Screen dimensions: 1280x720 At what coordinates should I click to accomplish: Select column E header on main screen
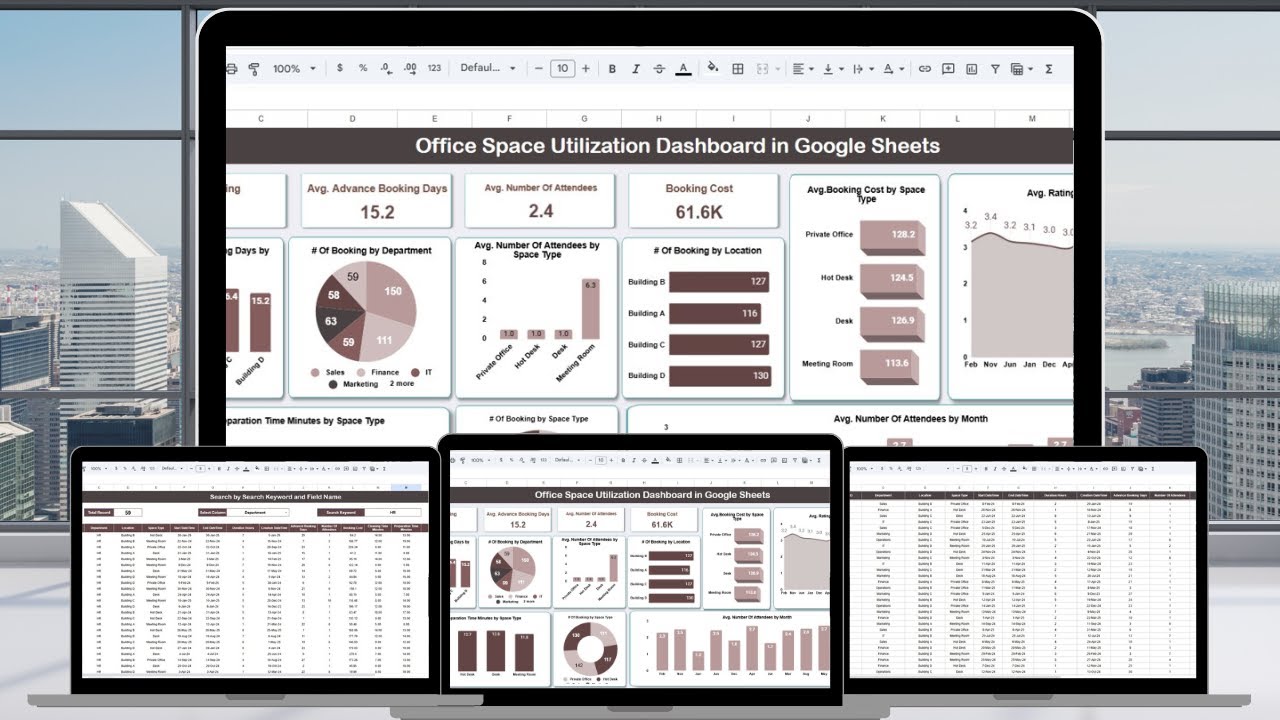[434, 119]
